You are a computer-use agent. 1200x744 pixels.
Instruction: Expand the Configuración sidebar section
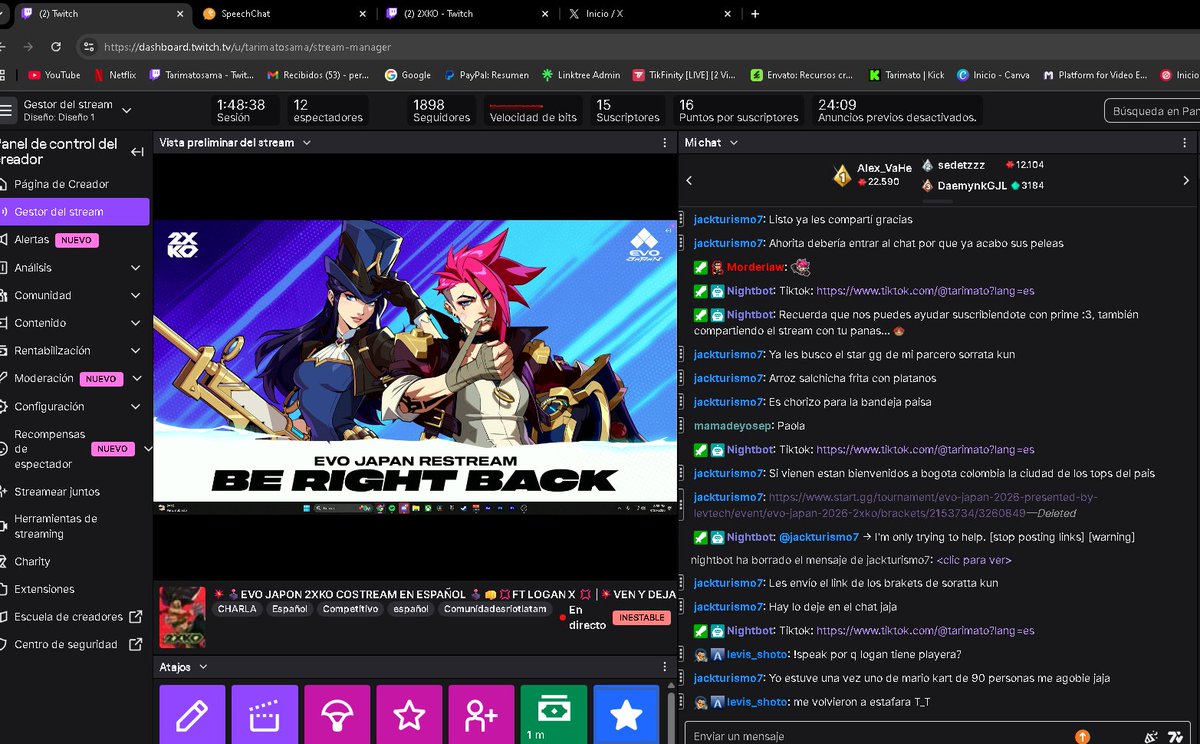(136, 407)
